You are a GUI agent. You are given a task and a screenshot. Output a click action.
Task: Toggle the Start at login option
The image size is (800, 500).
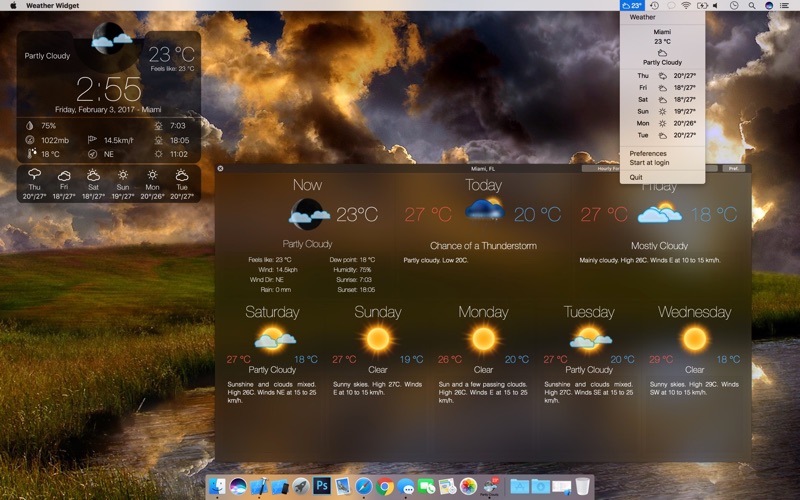[649, 162]
